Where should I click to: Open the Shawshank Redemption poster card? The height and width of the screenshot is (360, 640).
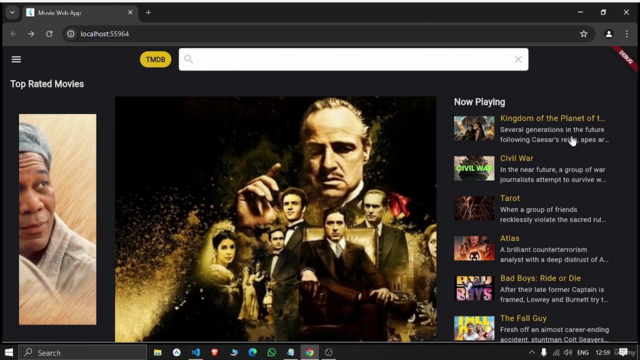point(58,219)
